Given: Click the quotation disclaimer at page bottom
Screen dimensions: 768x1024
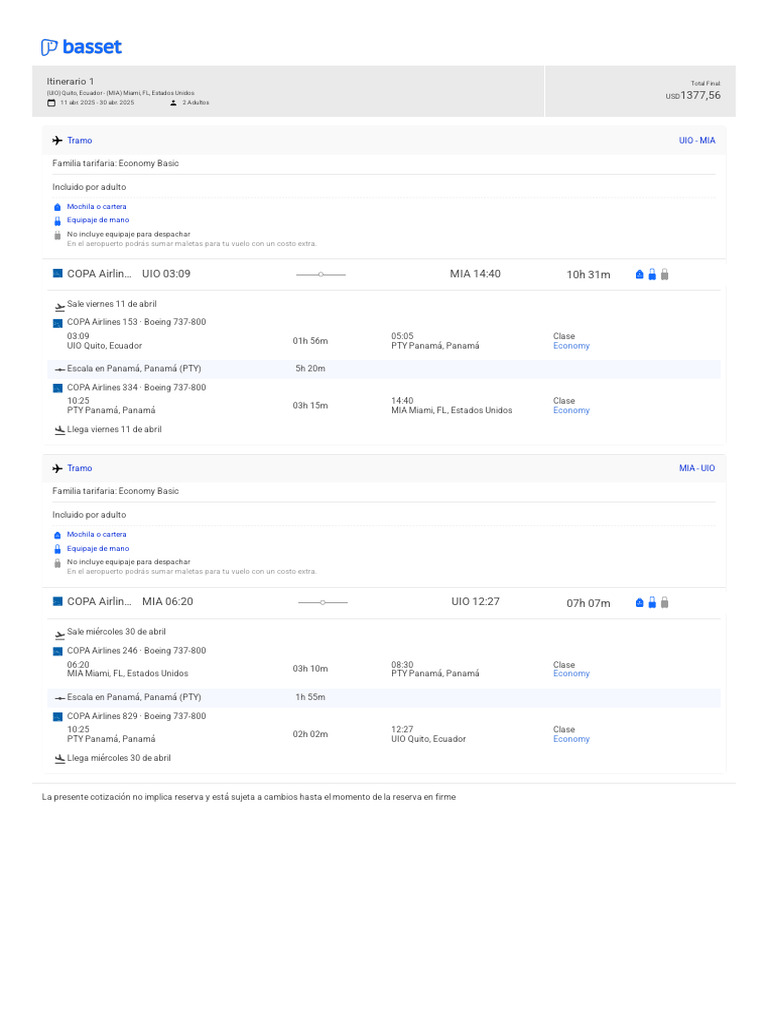Looking at the screenshot, I should [249, 797].
